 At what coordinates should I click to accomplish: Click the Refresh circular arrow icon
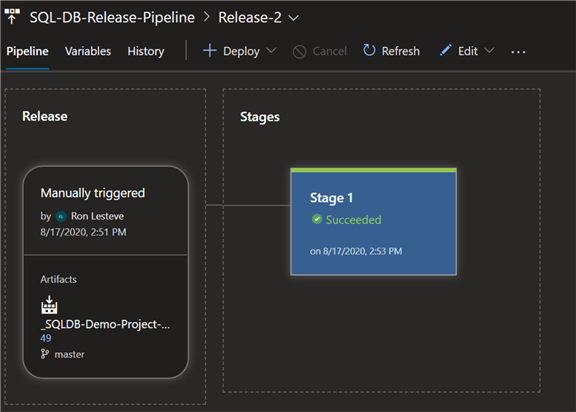click(369, 50)
